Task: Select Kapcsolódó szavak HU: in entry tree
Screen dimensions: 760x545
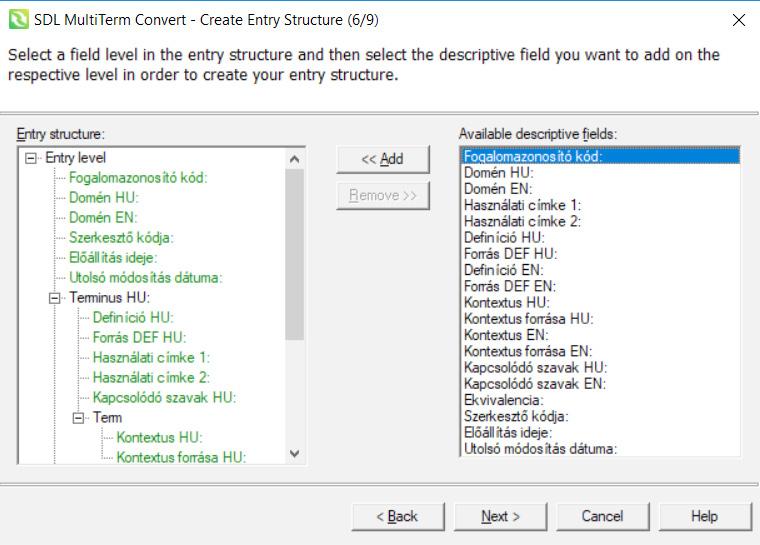Action: click(x=164, y=398)
